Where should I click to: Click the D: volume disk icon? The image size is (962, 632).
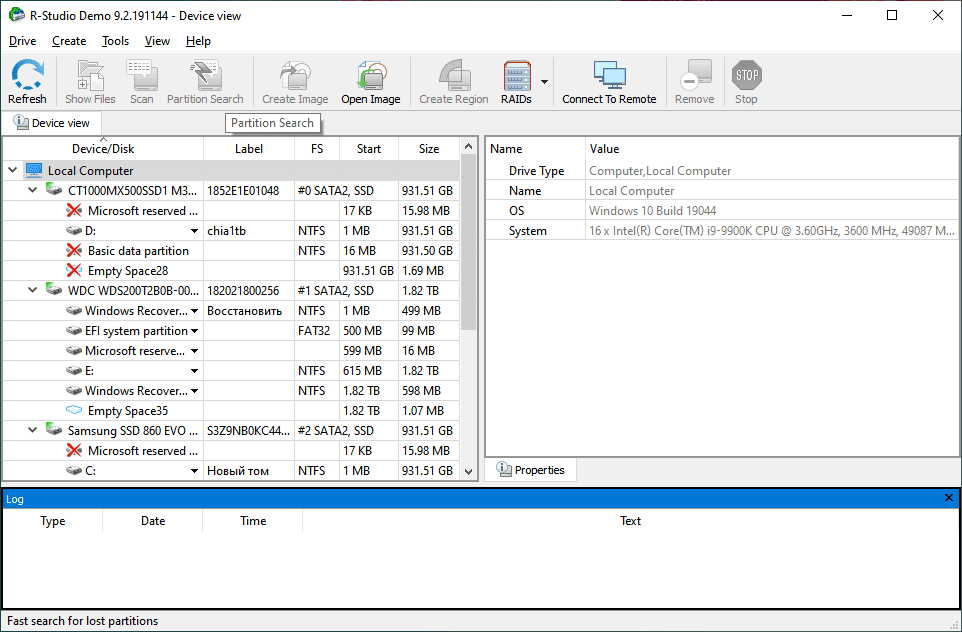pyautogui.click(x=74, y=231)
